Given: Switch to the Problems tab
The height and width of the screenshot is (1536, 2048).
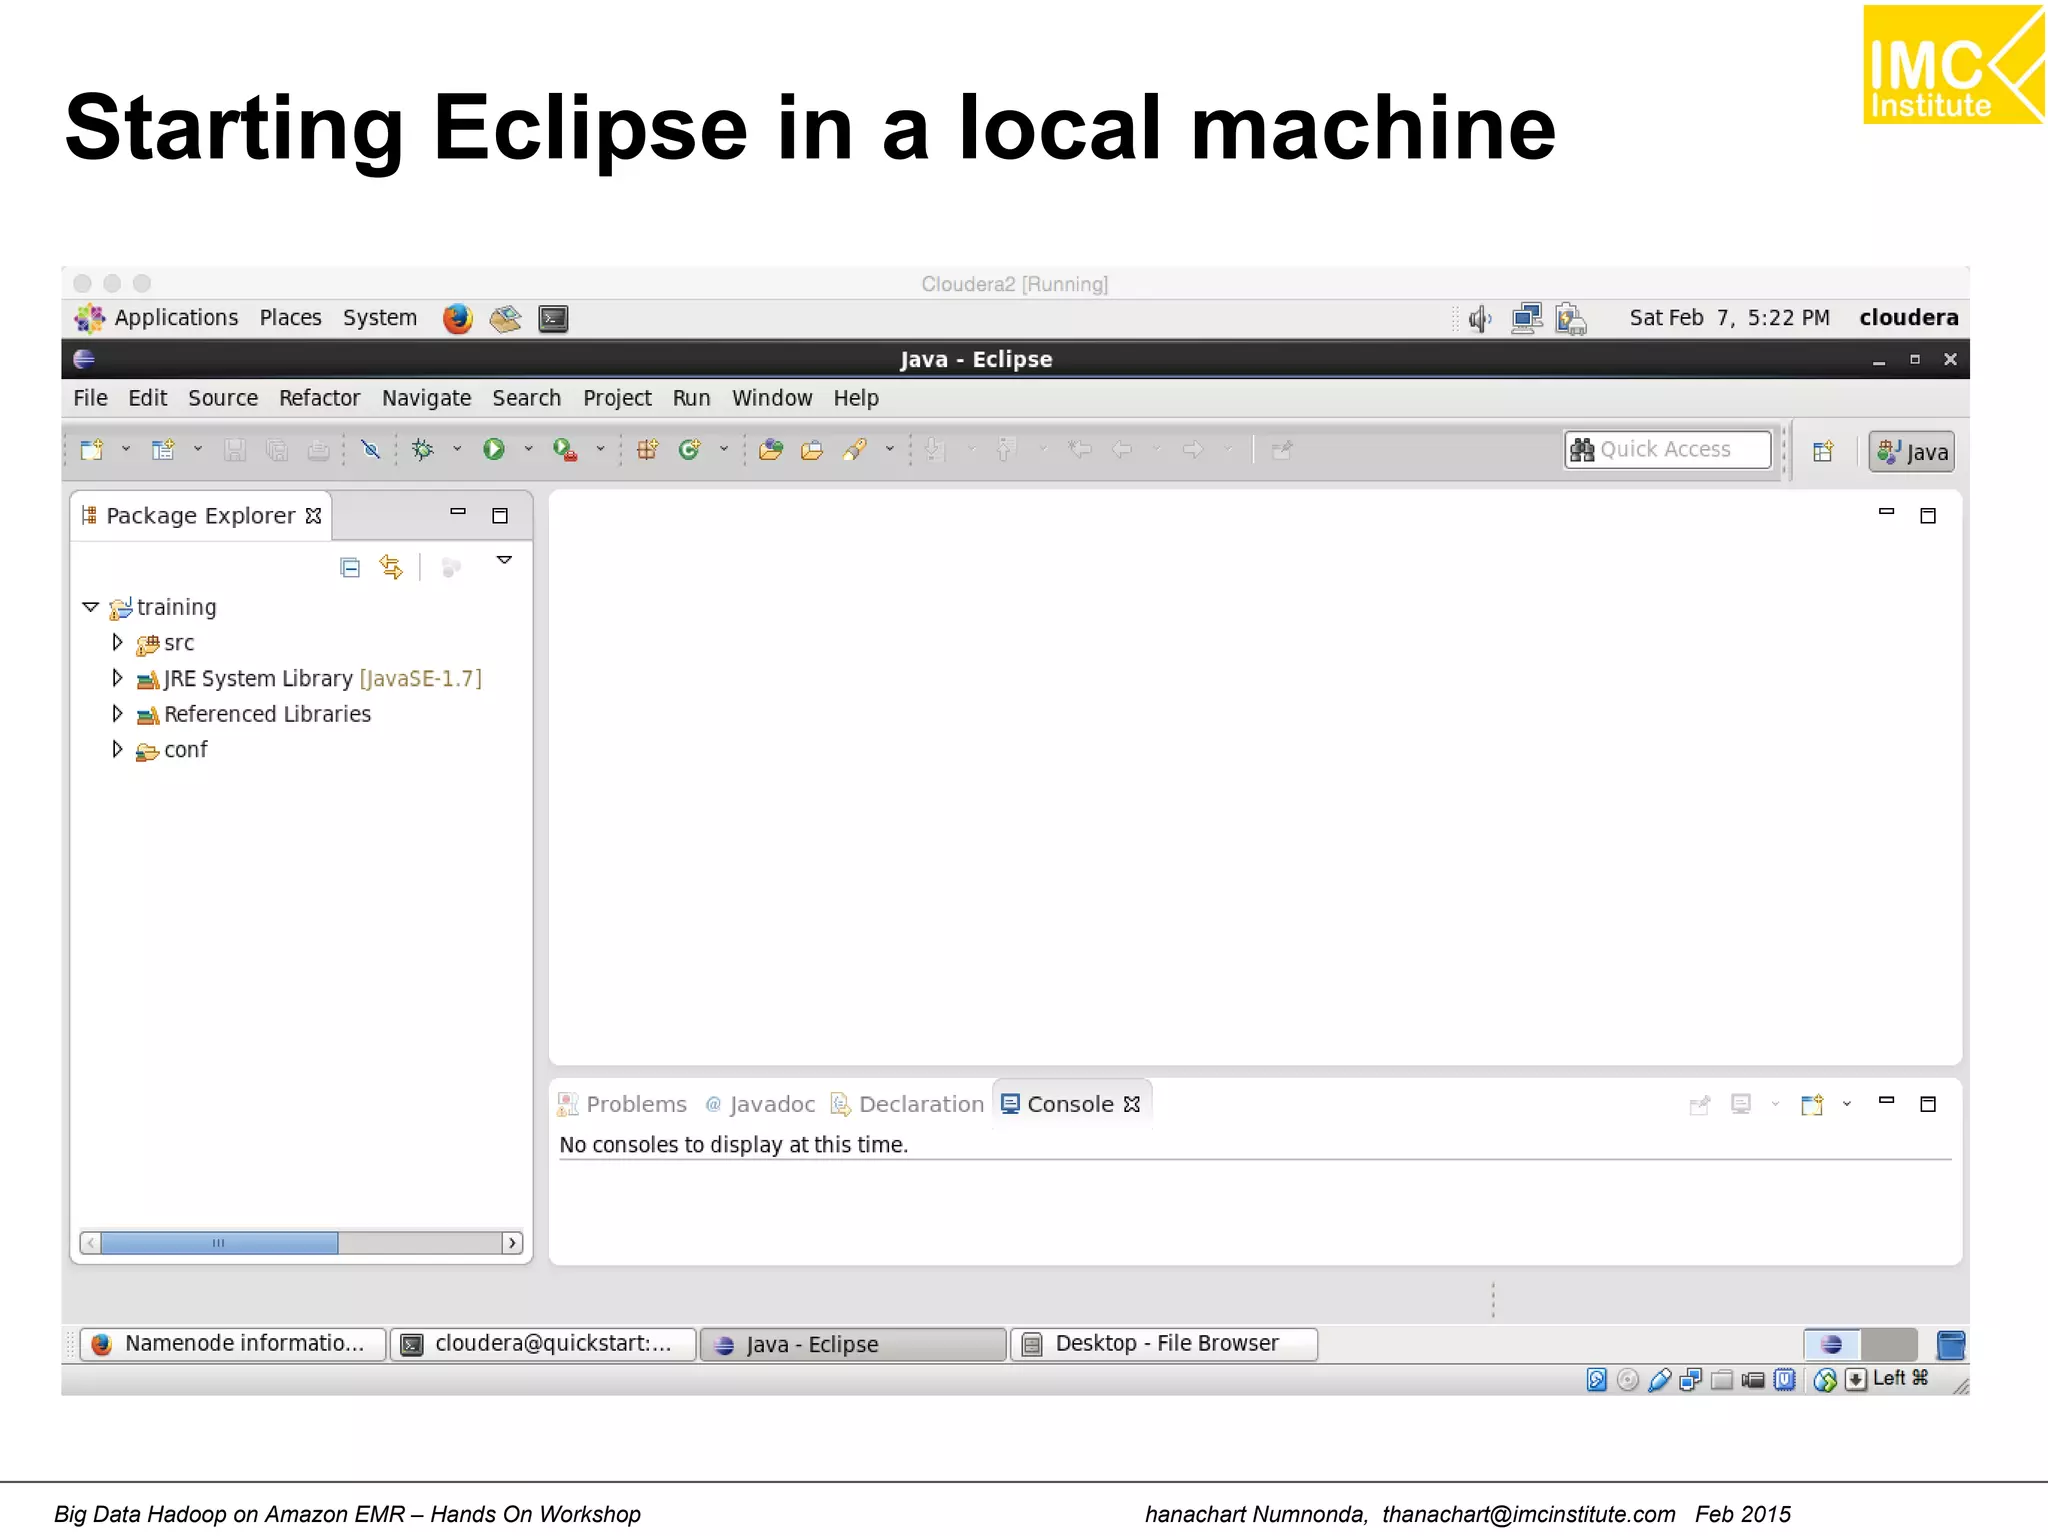Looking at the screenshot, I should click(x=623, y=1104).
